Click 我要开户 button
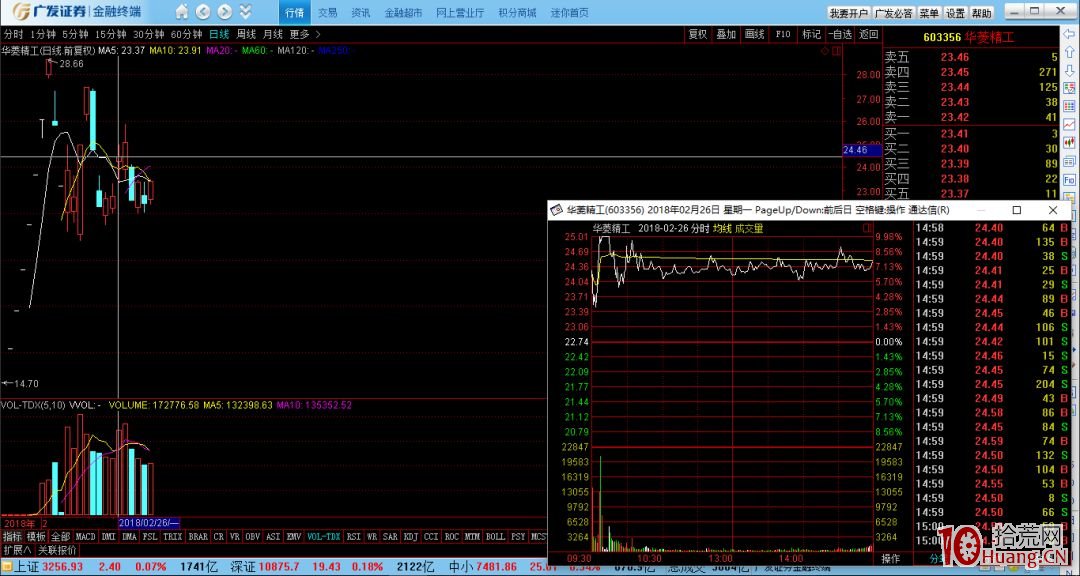Viewport: 1080px width, 576px height. pos(848,13)
